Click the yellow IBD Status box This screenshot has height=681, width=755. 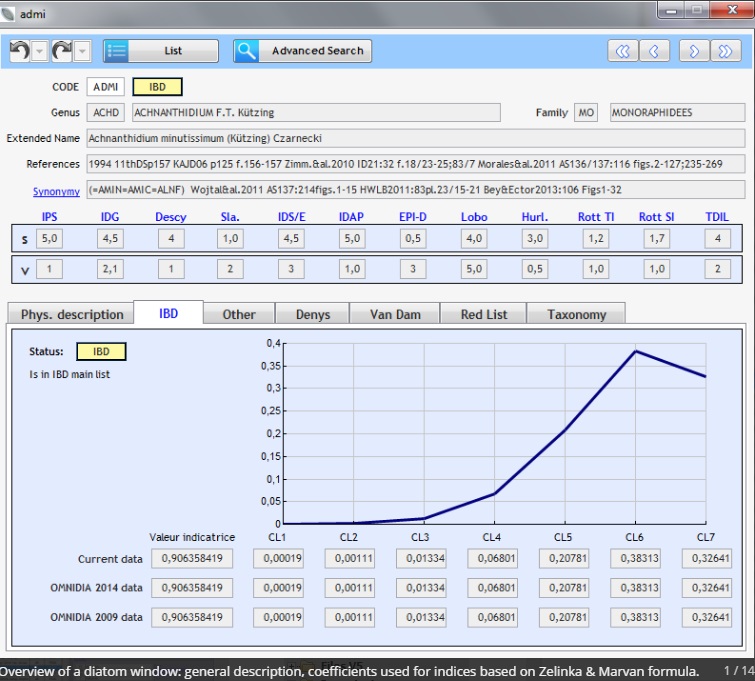tap(101, 352)
